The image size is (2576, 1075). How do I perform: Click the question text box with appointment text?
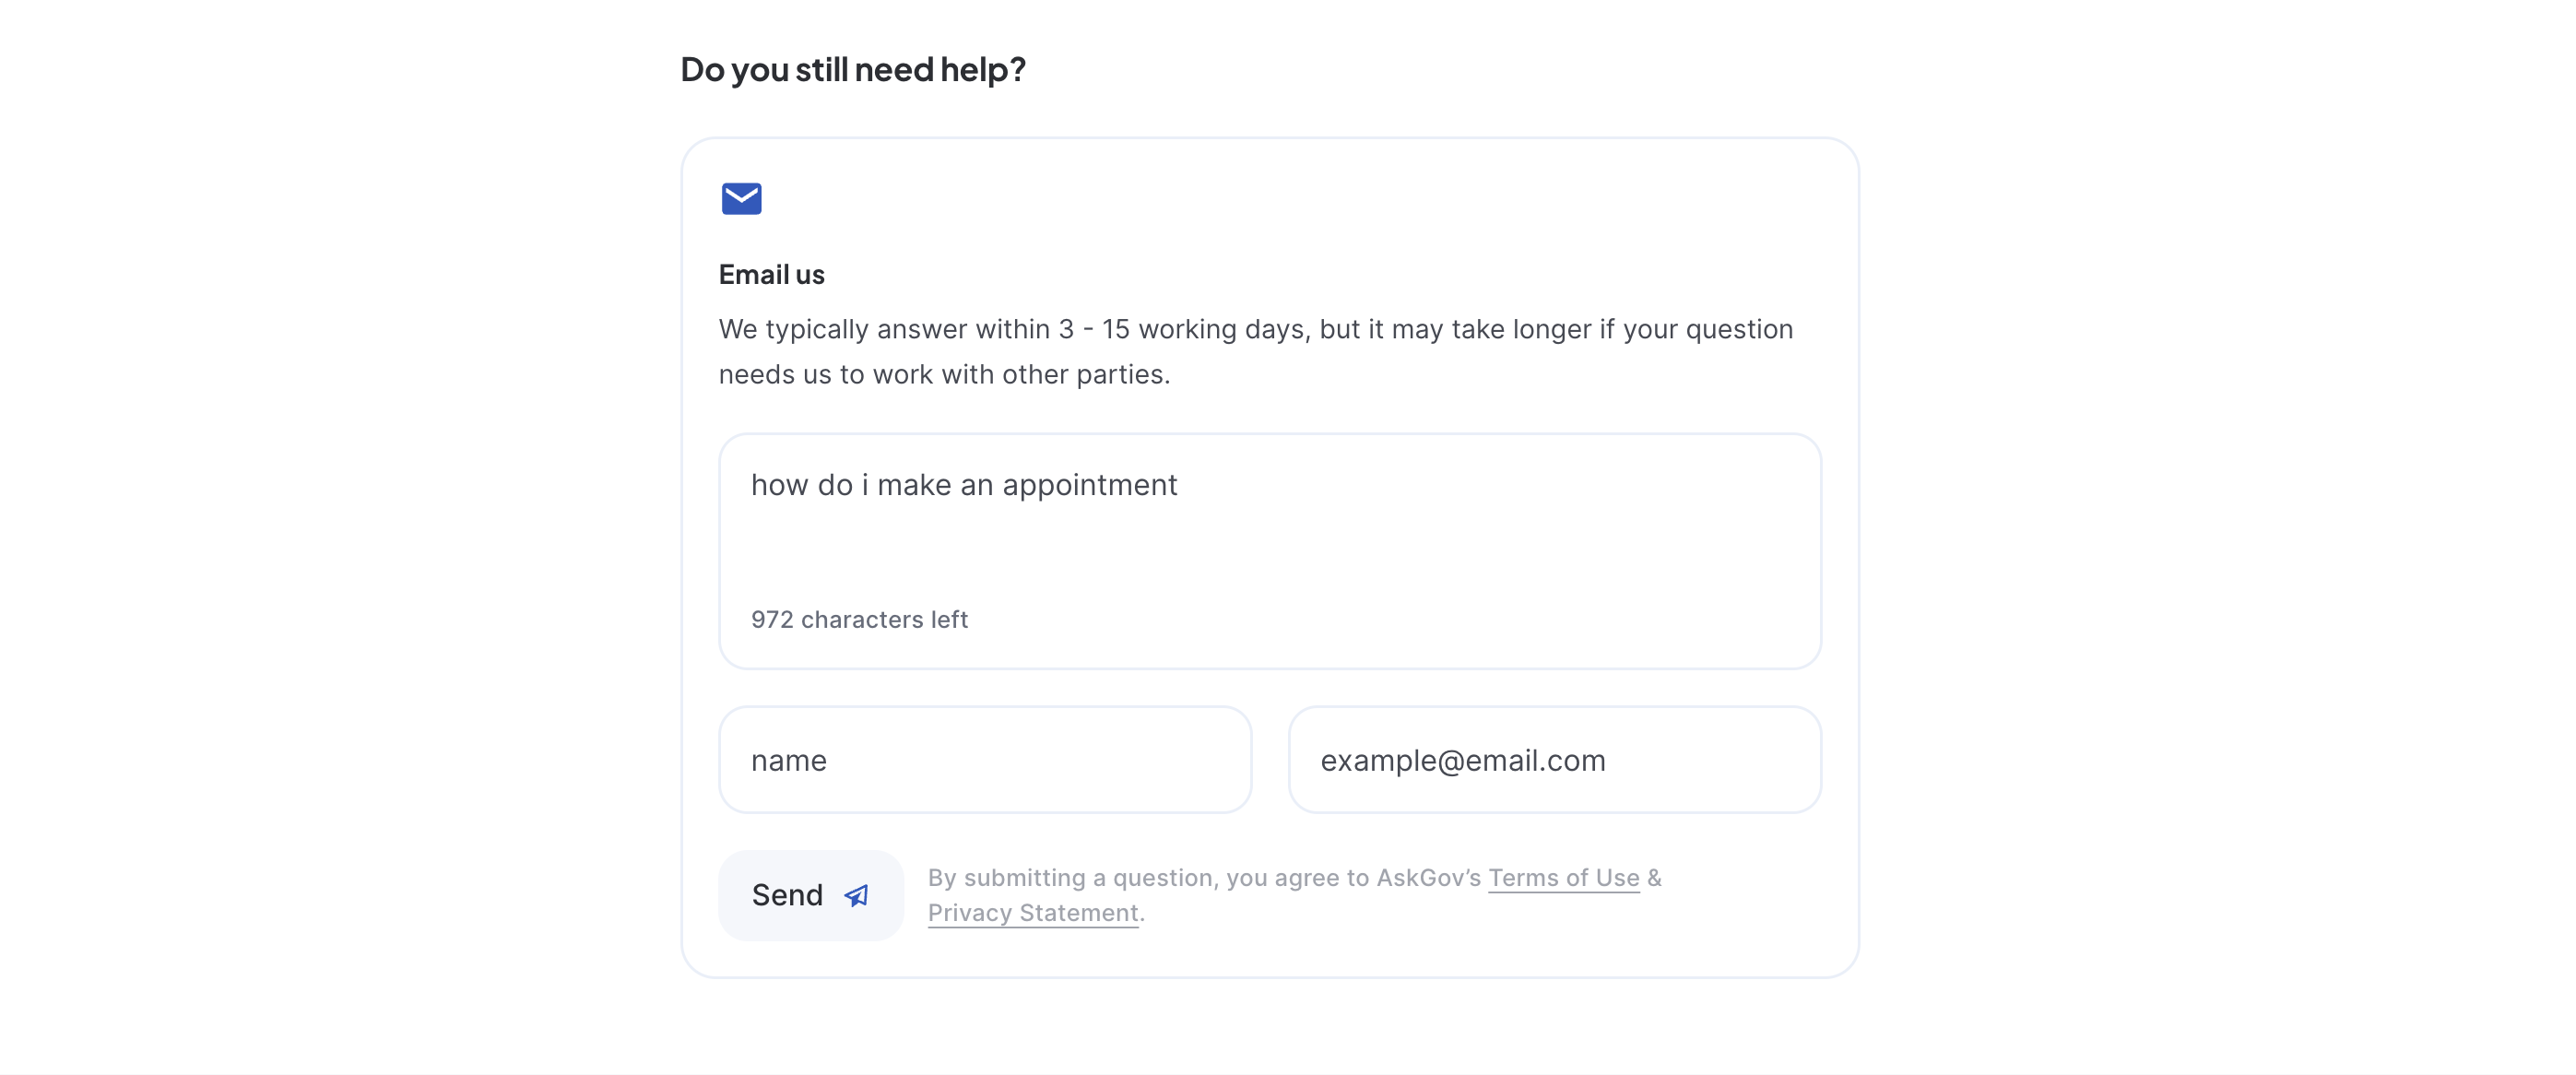click(1270, 551)
